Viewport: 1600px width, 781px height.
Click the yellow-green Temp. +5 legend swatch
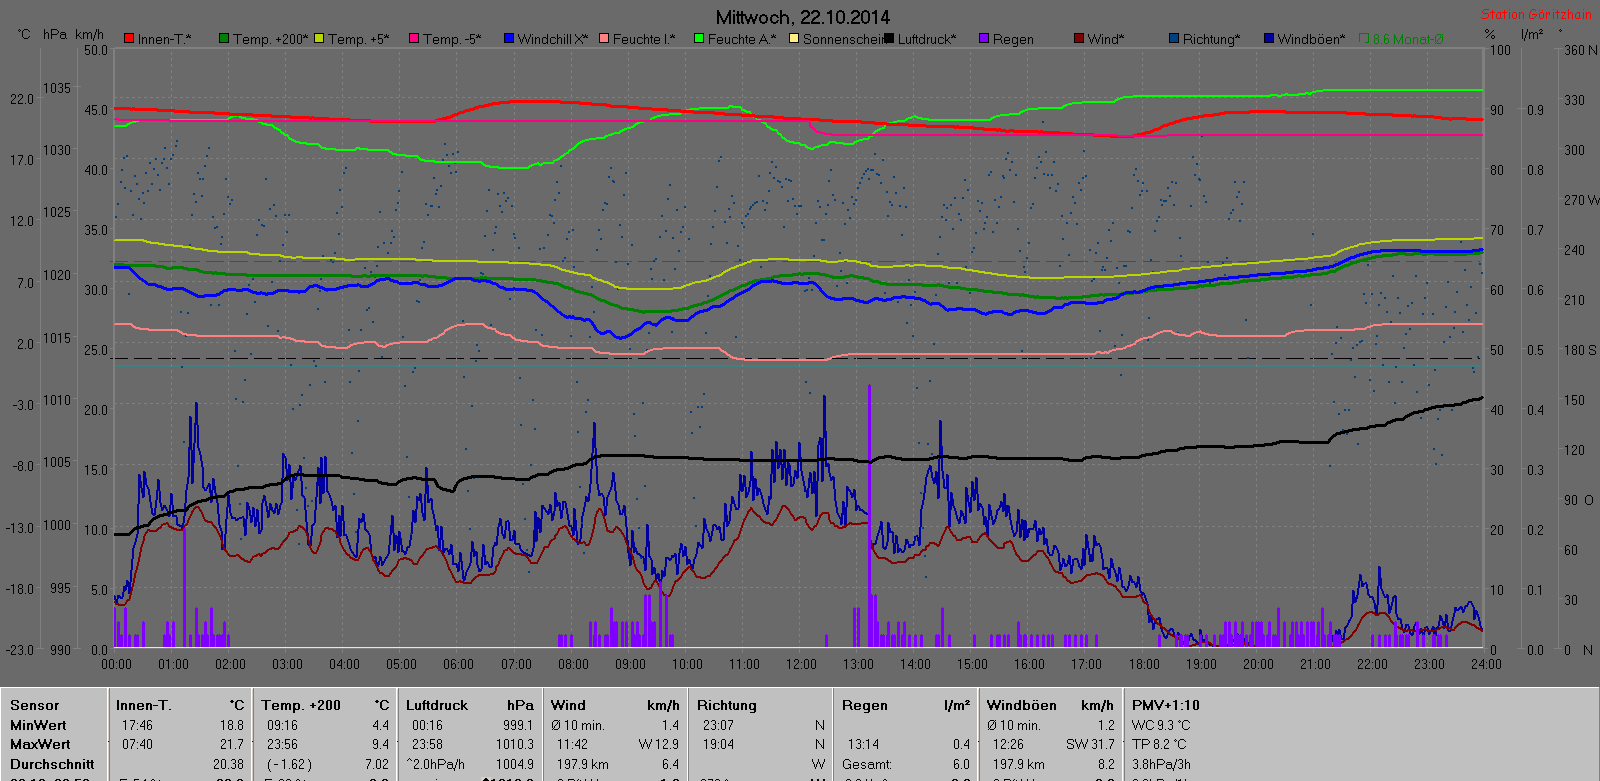[319, 38]
